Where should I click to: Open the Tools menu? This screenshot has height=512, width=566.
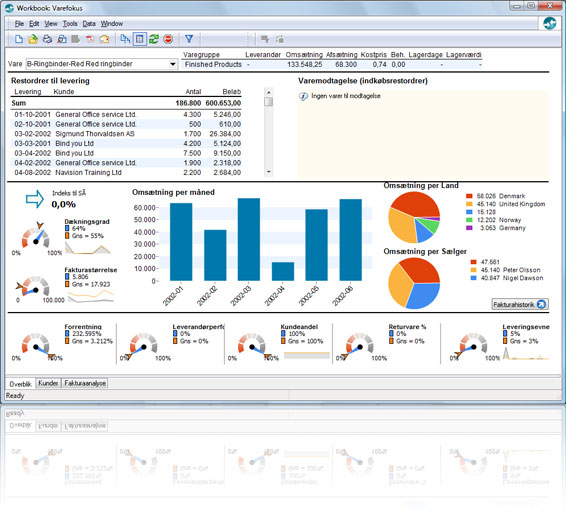tap(70, 24)
